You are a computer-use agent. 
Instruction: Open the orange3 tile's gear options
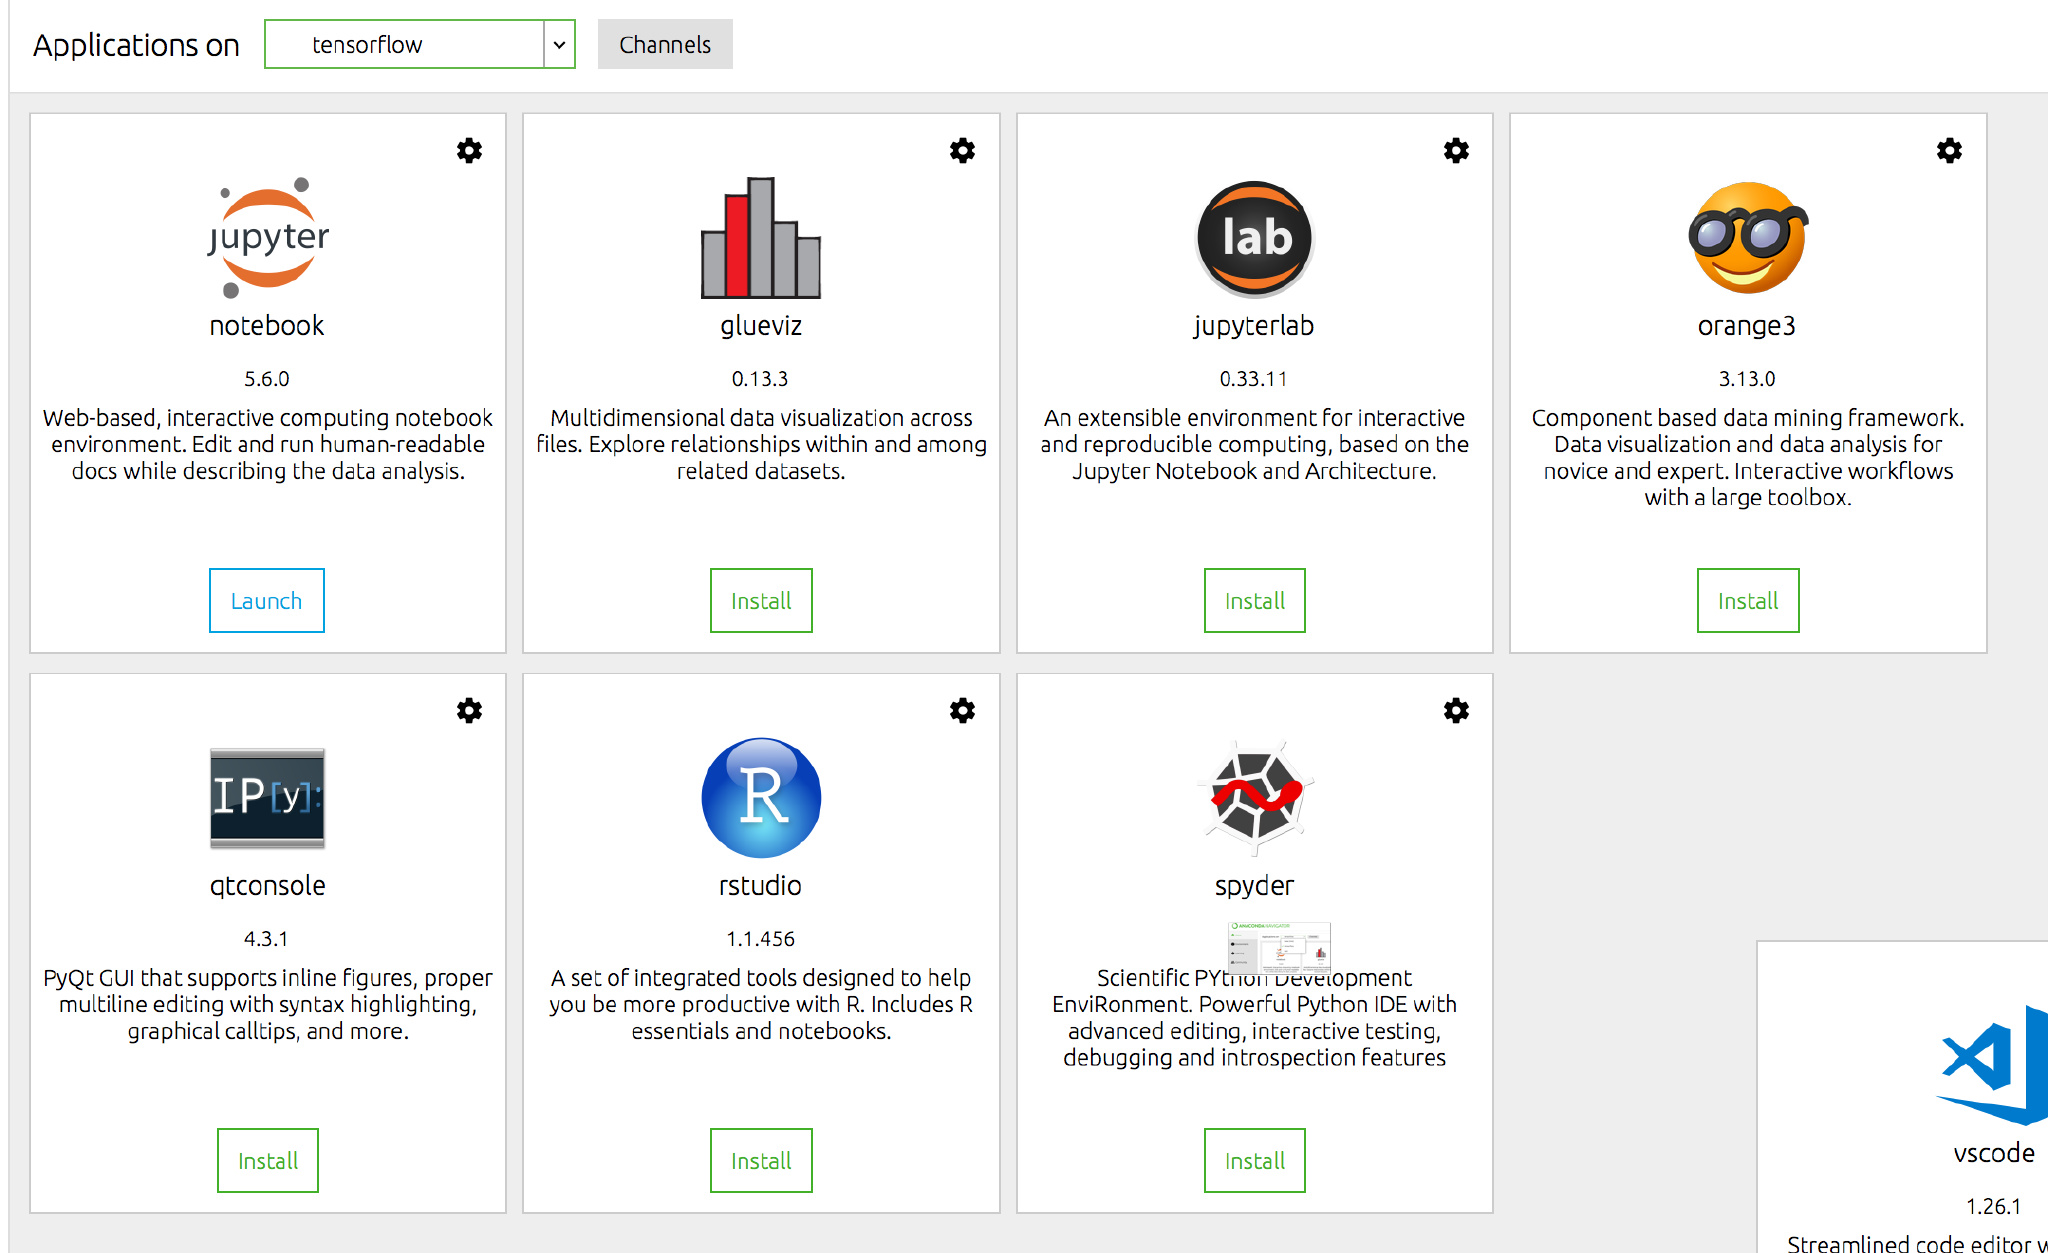coord(1949,151)
